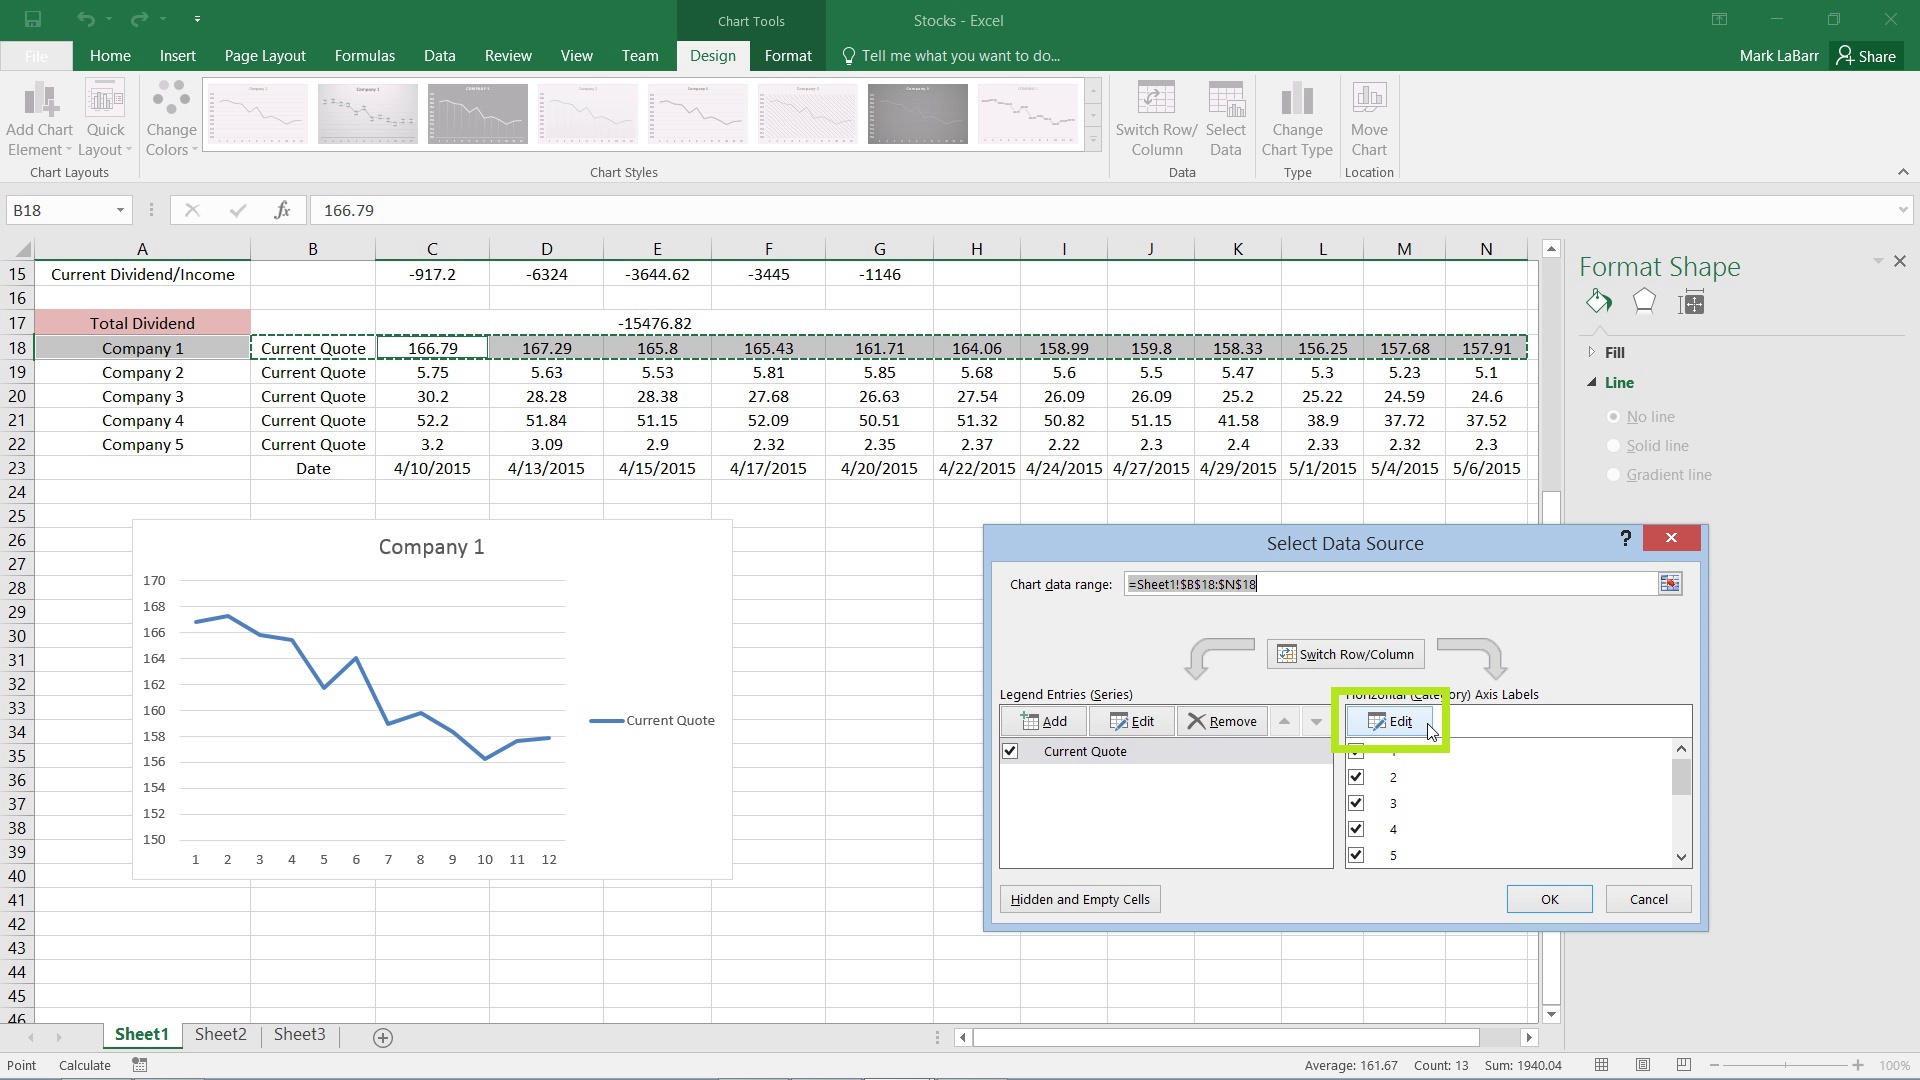This screenshot has width=1920, height=1080.
Task: Click the Hidden and Empty Cells button
Action: tap(1080, 898)
